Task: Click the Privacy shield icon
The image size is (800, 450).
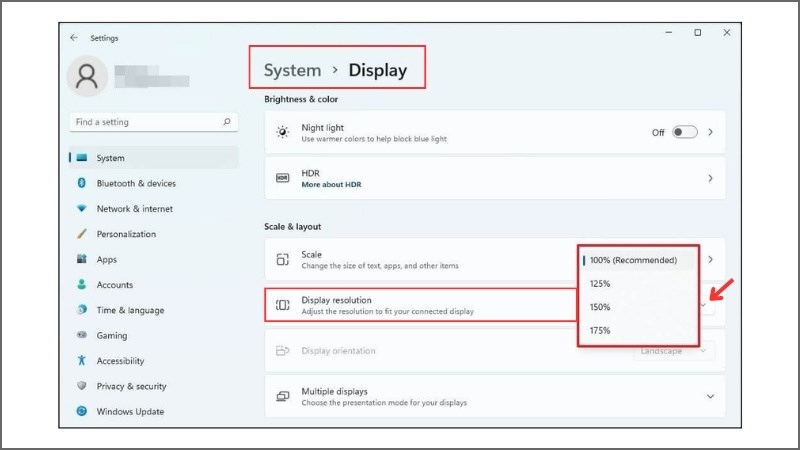Action: [82, 385]
